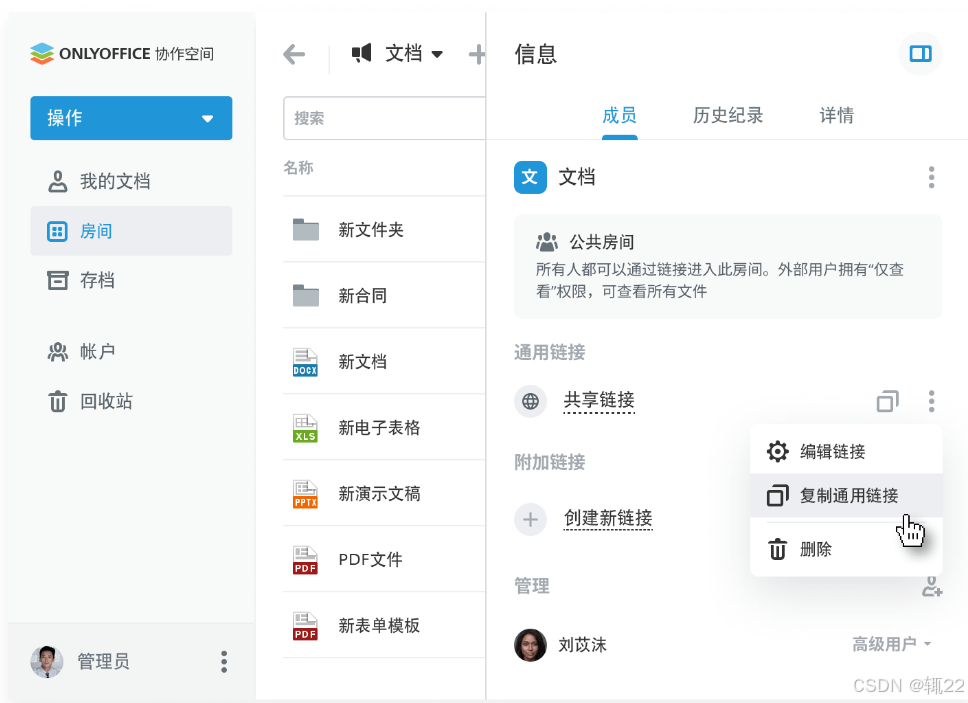
Task: Click the 存档 archive box icon
Action: [57, 280]
